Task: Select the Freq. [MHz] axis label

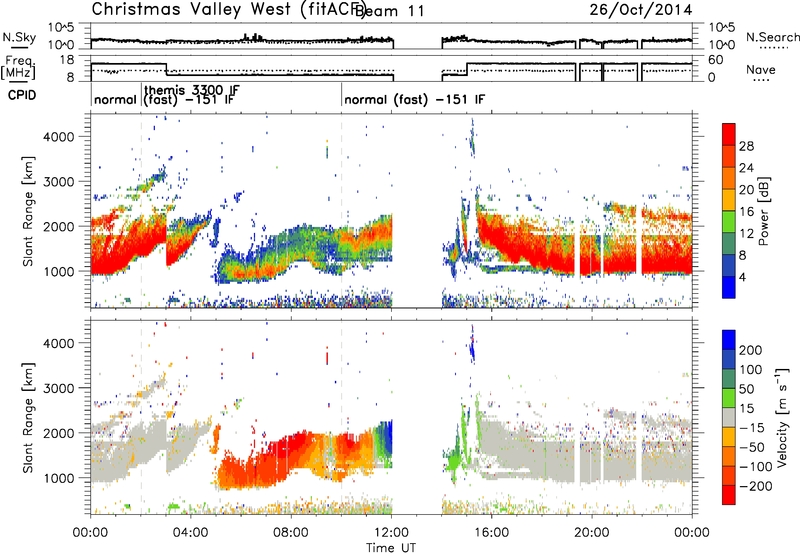Action: pyautogui.click(x=18, y=68)
